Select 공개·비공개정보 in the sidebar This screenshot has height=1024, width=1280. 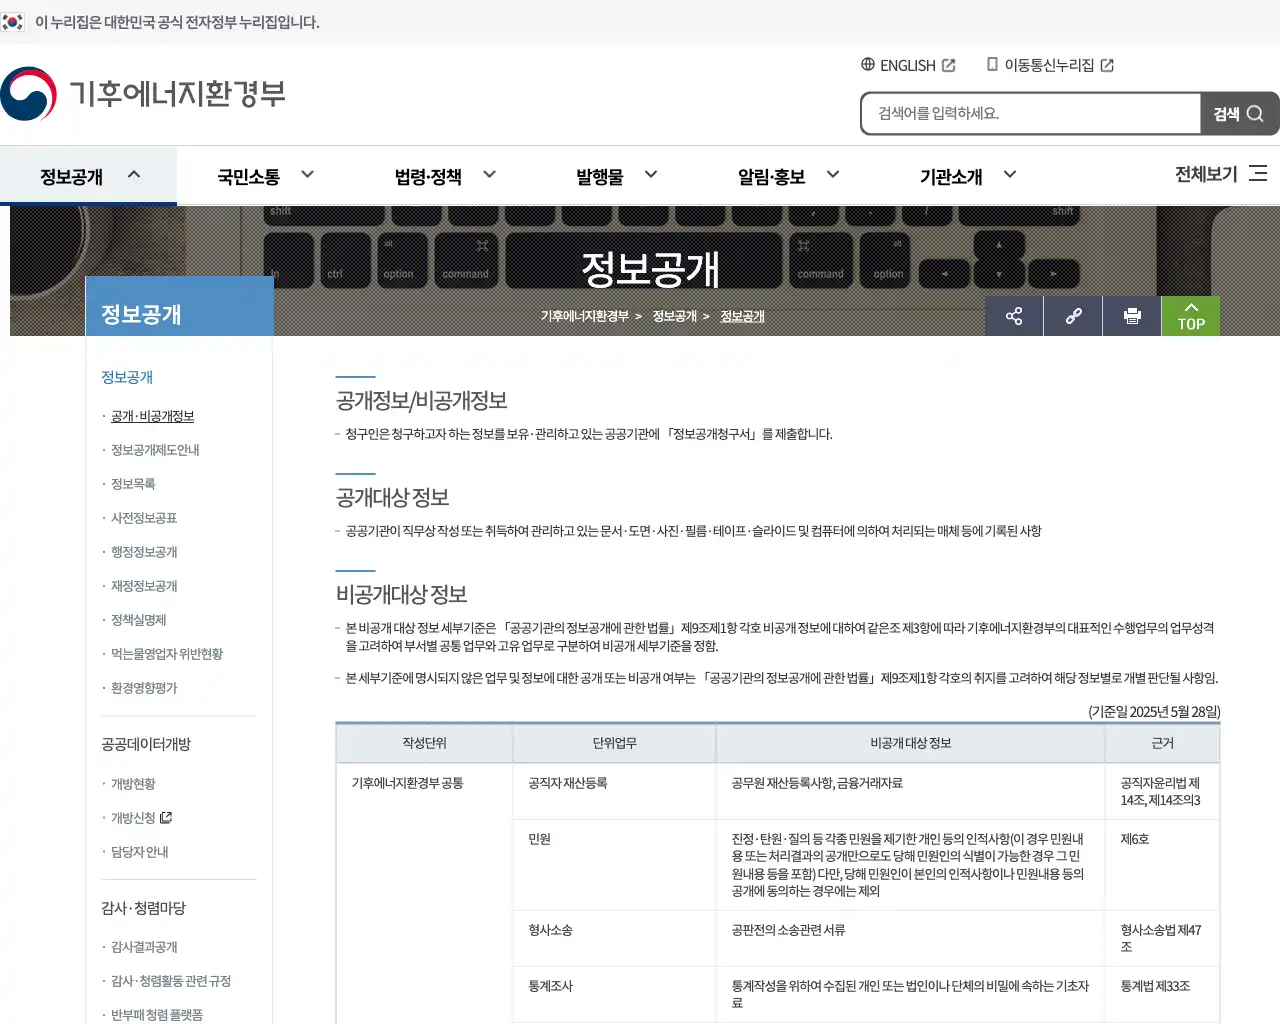[x=151, y=416]
